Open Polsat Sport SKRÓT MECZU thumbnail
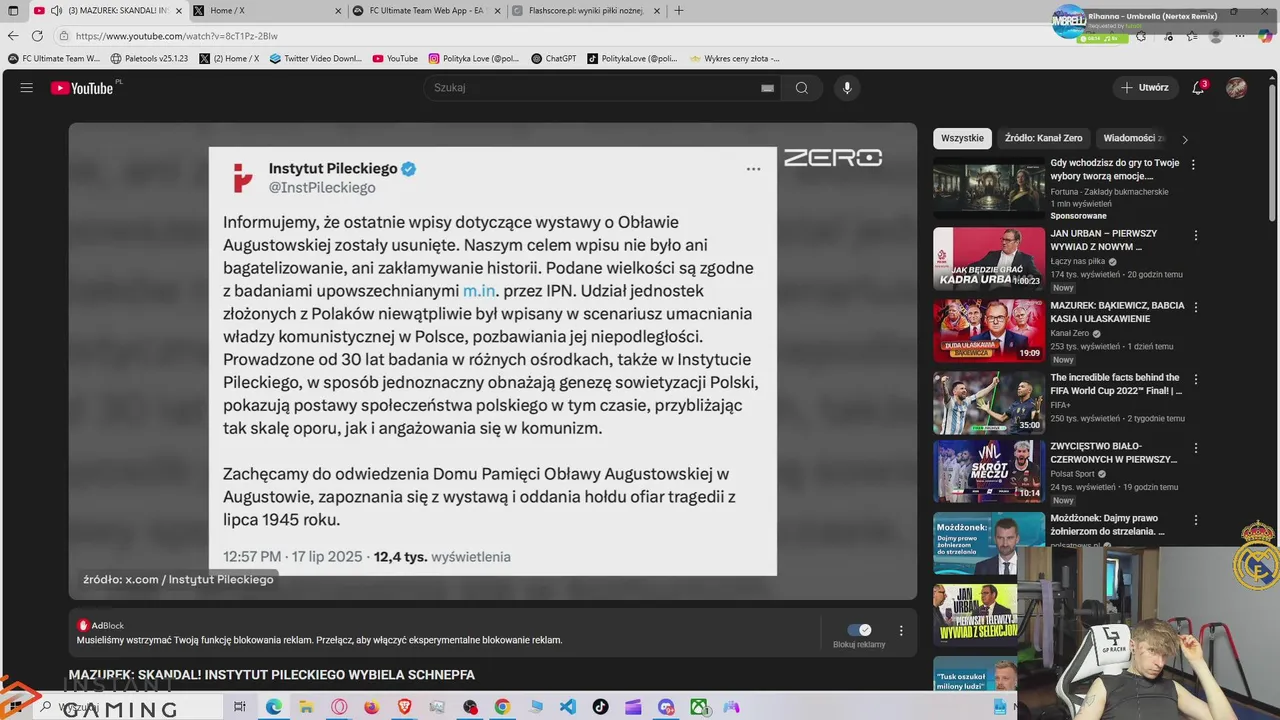 [x=988, y=471]
